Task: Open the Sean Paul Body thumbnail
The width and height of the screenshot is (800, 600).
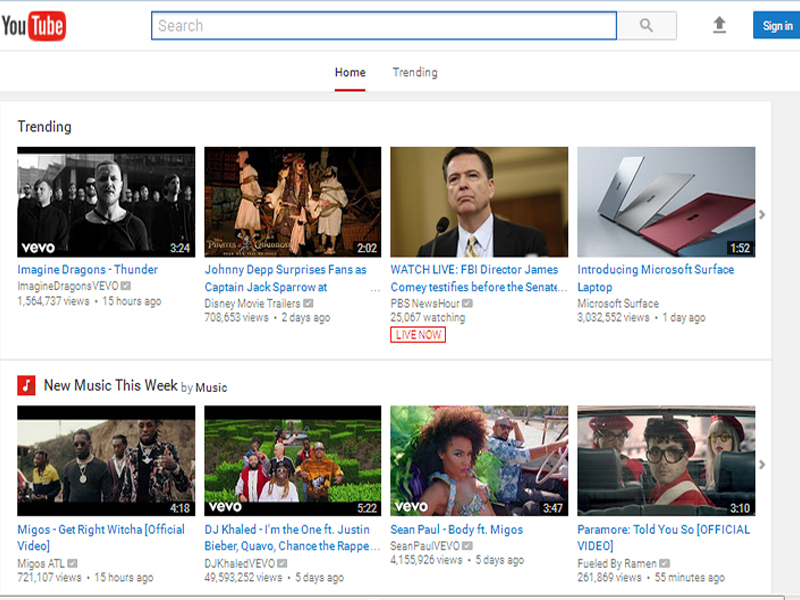Action: coord(479,461)
